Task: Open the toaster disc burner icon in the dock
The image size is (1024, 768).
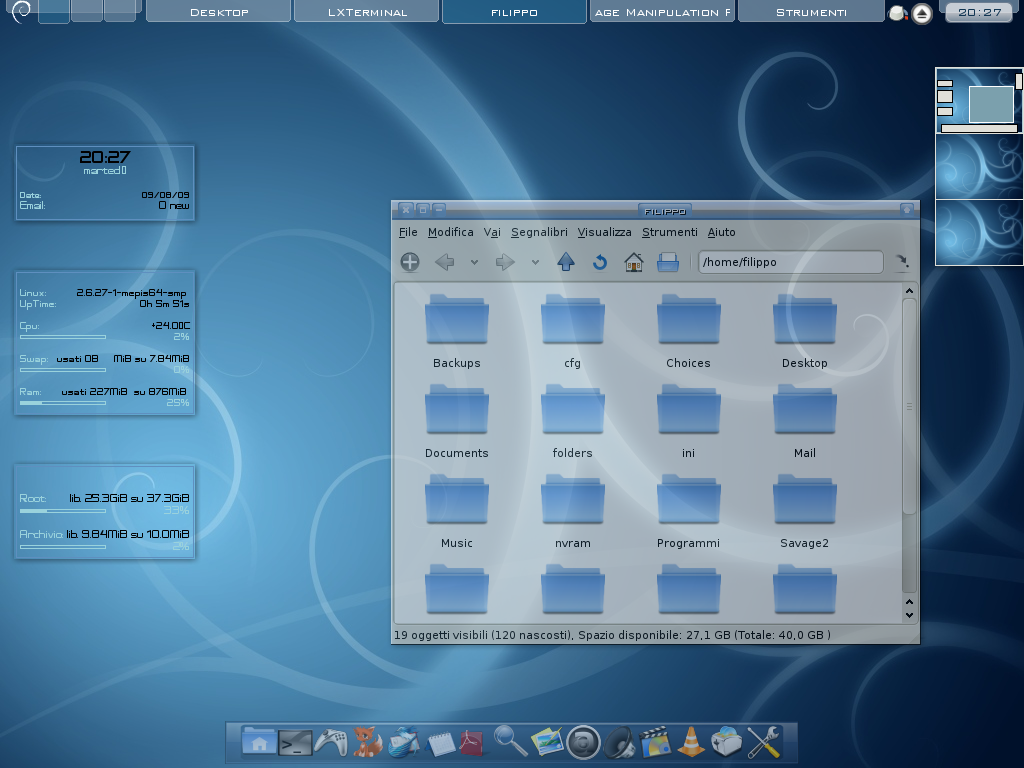Action: pos(726,743)
